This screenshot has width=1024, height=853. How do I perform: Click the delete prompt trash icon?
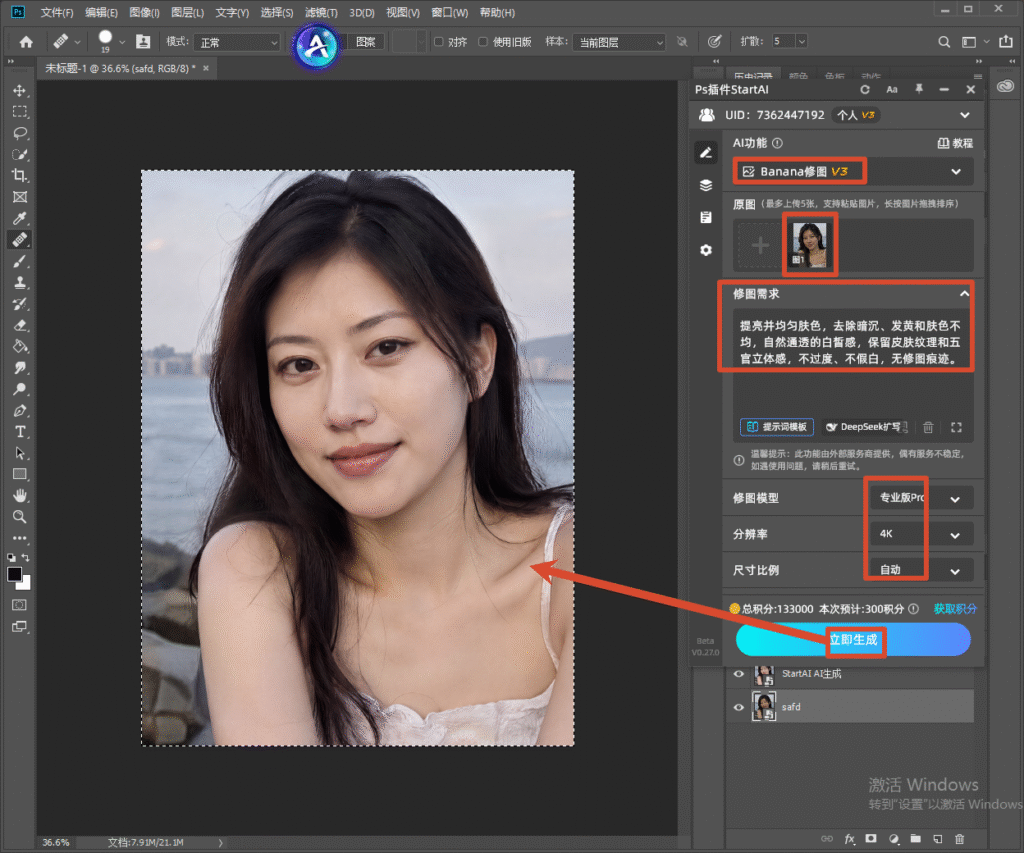tap(928, 427)
